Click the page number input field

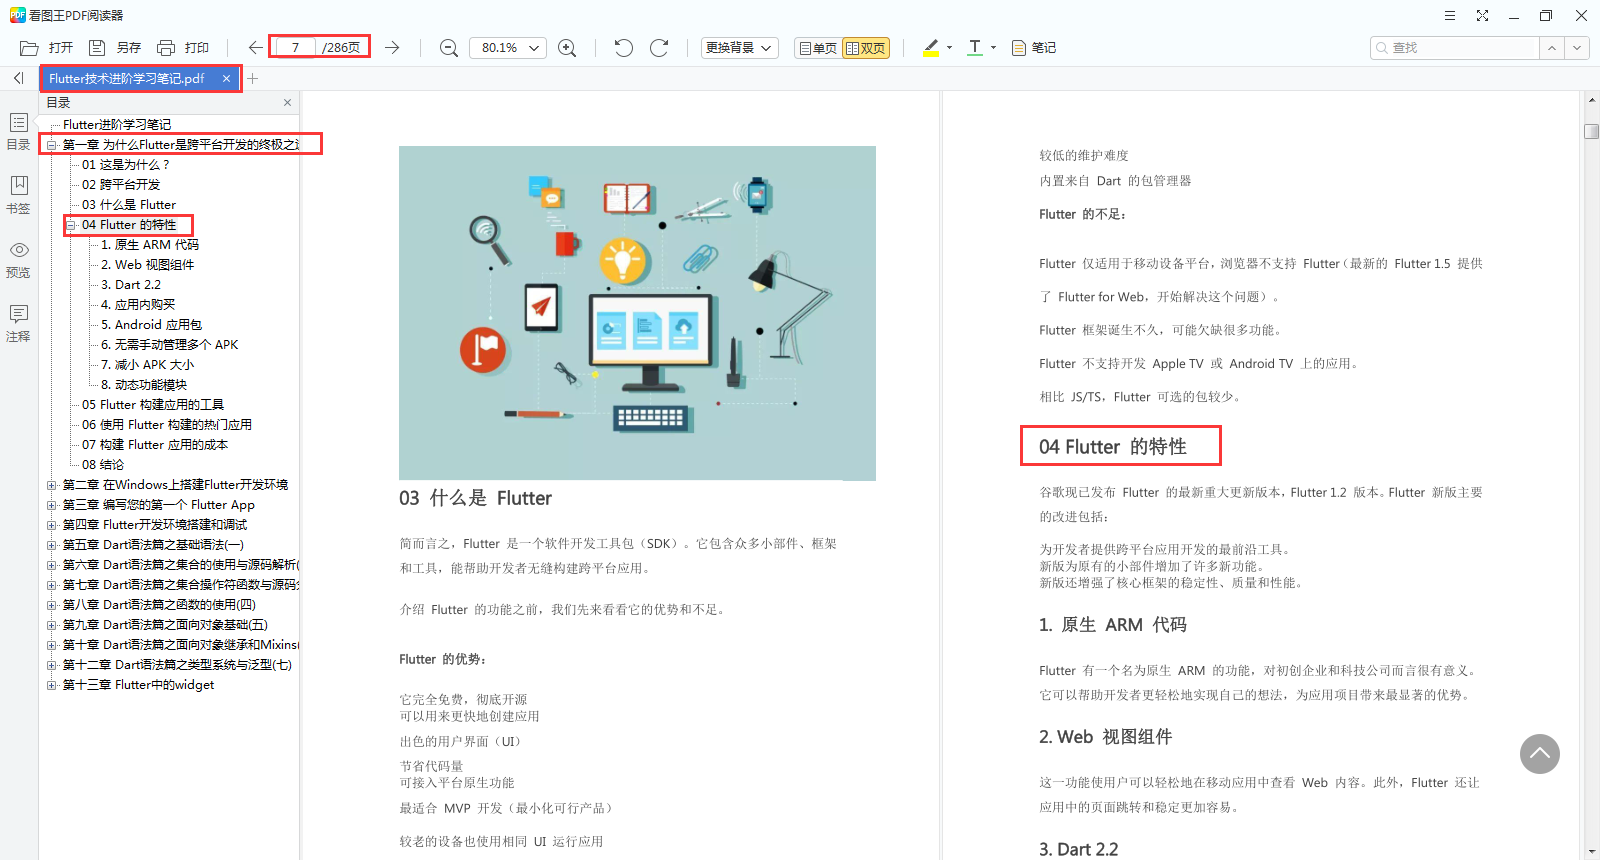tap(296, 47)
